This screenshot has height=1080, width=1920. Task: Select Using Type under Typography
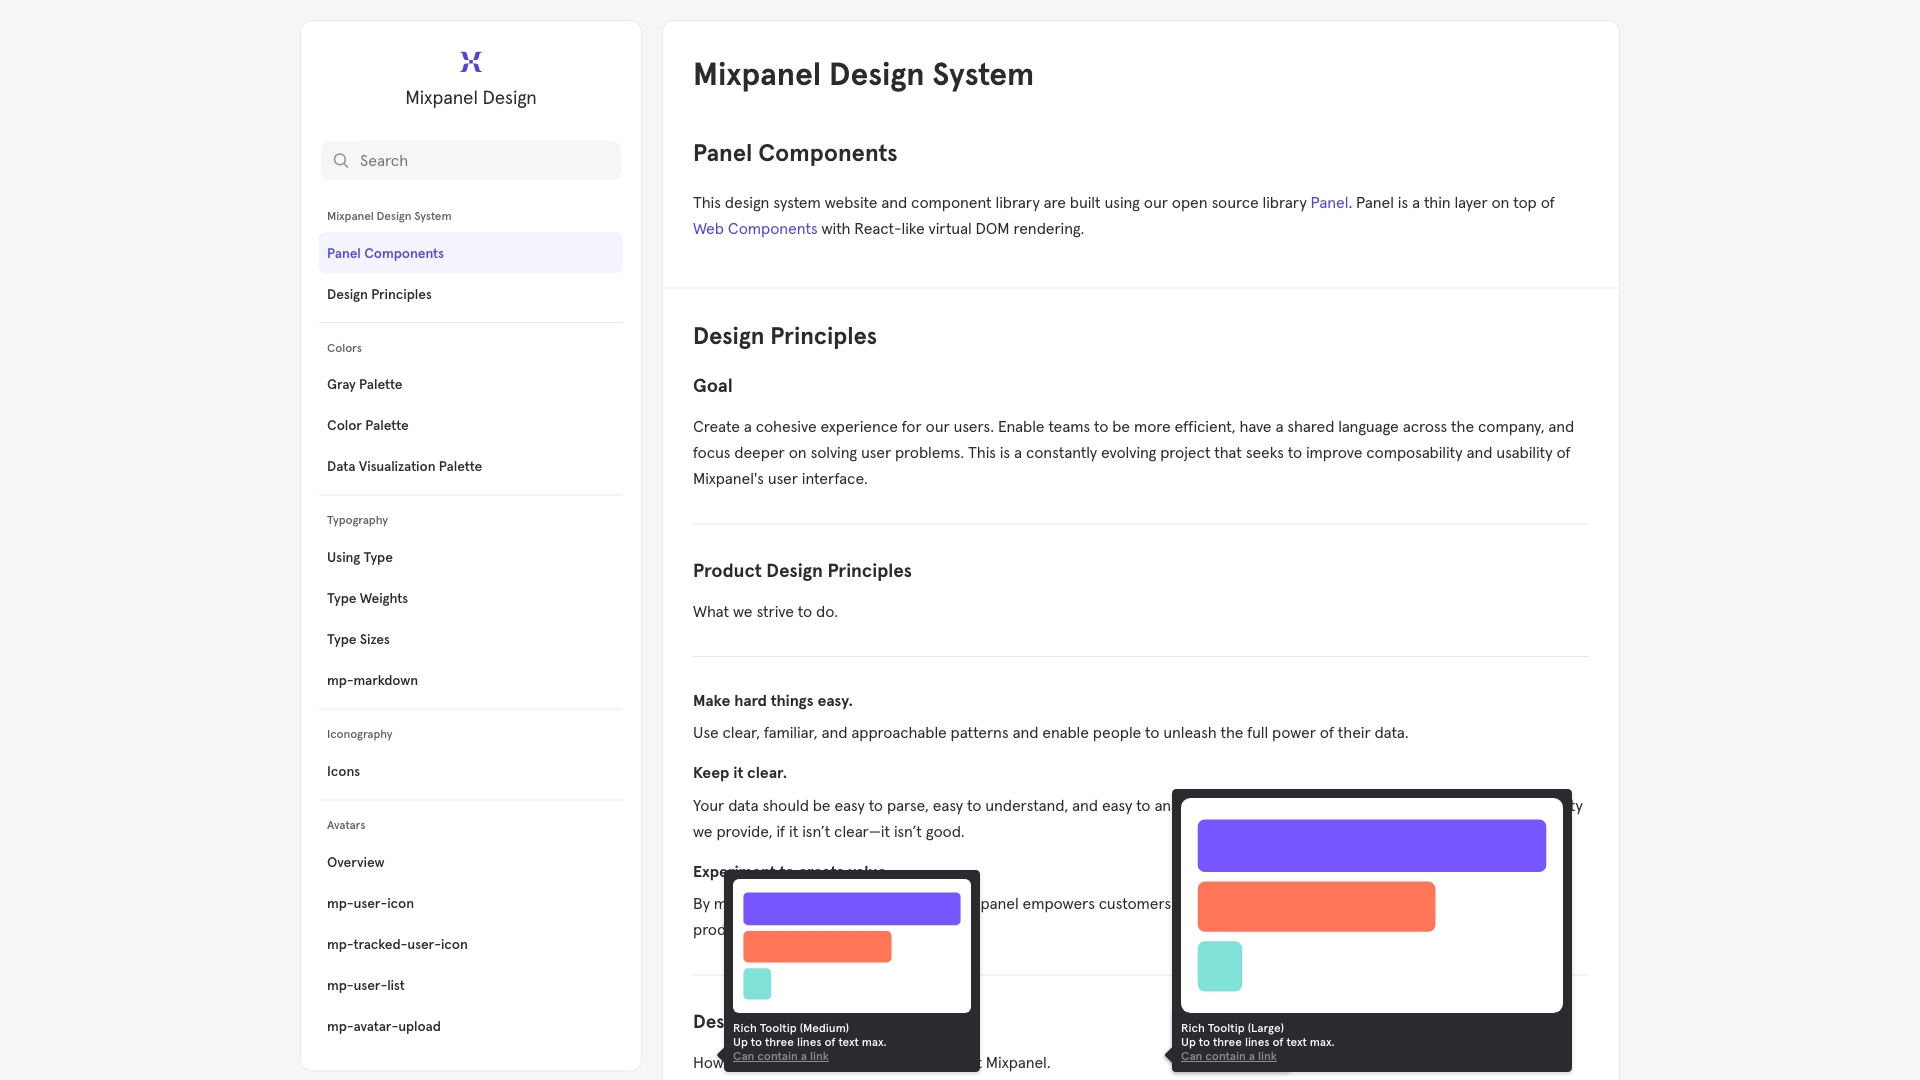359,557
